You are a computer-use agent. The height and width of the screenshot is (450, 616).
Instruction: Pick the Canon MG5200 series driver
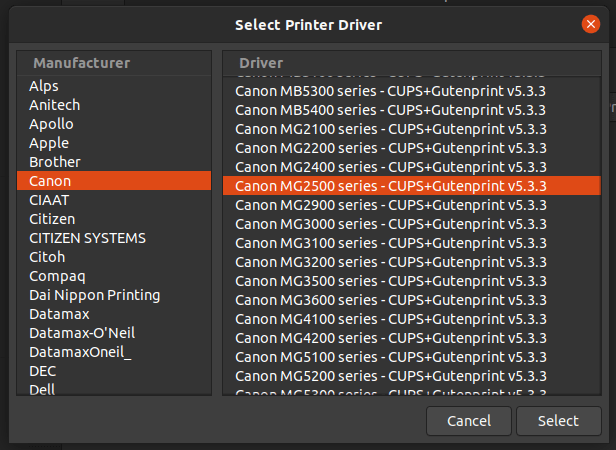(x=391, y=376)
